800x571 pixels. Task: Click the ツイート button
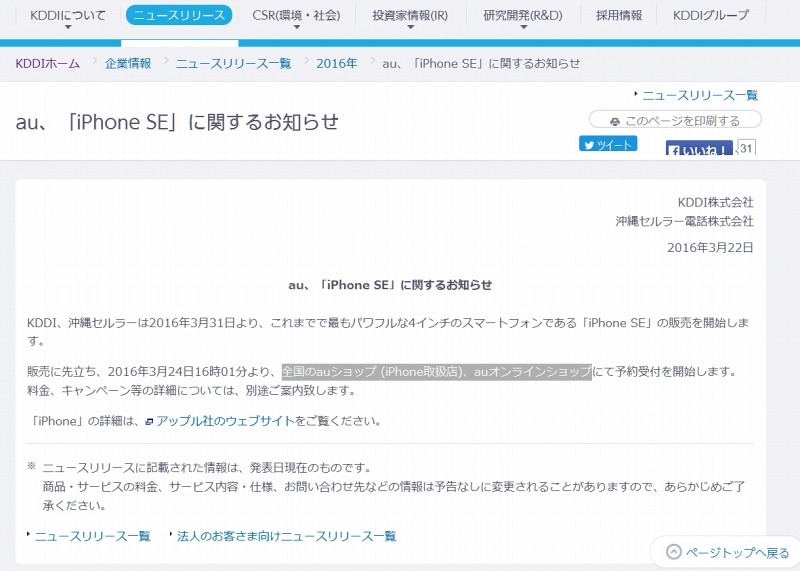pos(608,144)
